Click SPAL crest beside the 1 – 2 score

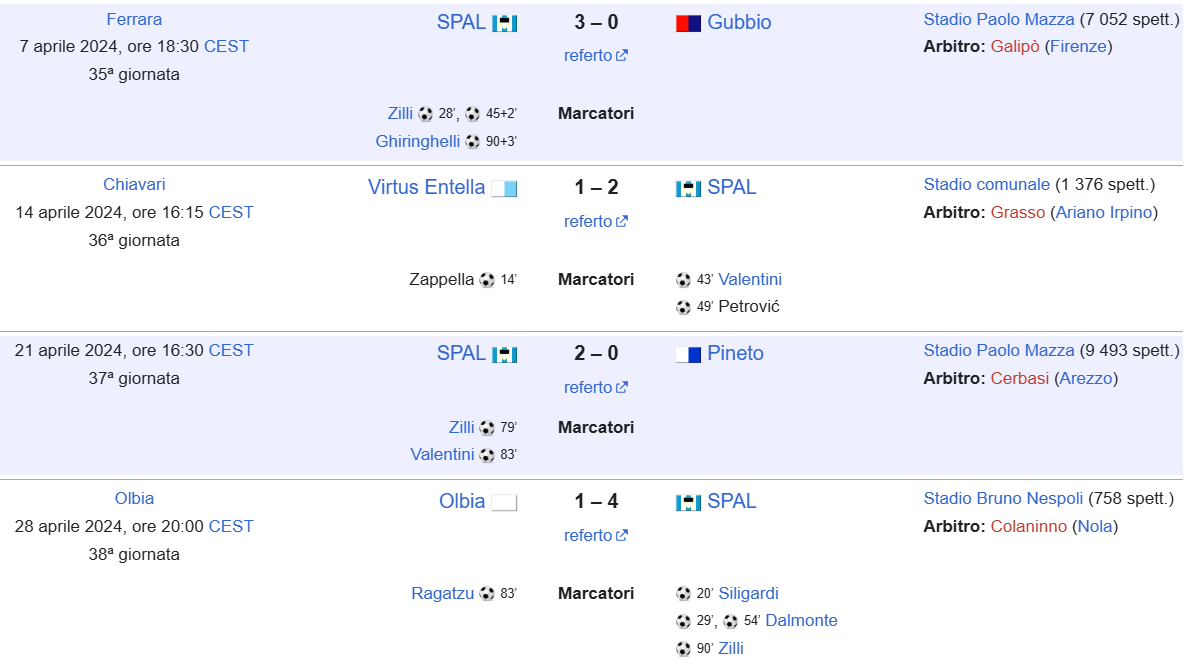[x=688, y=189]
